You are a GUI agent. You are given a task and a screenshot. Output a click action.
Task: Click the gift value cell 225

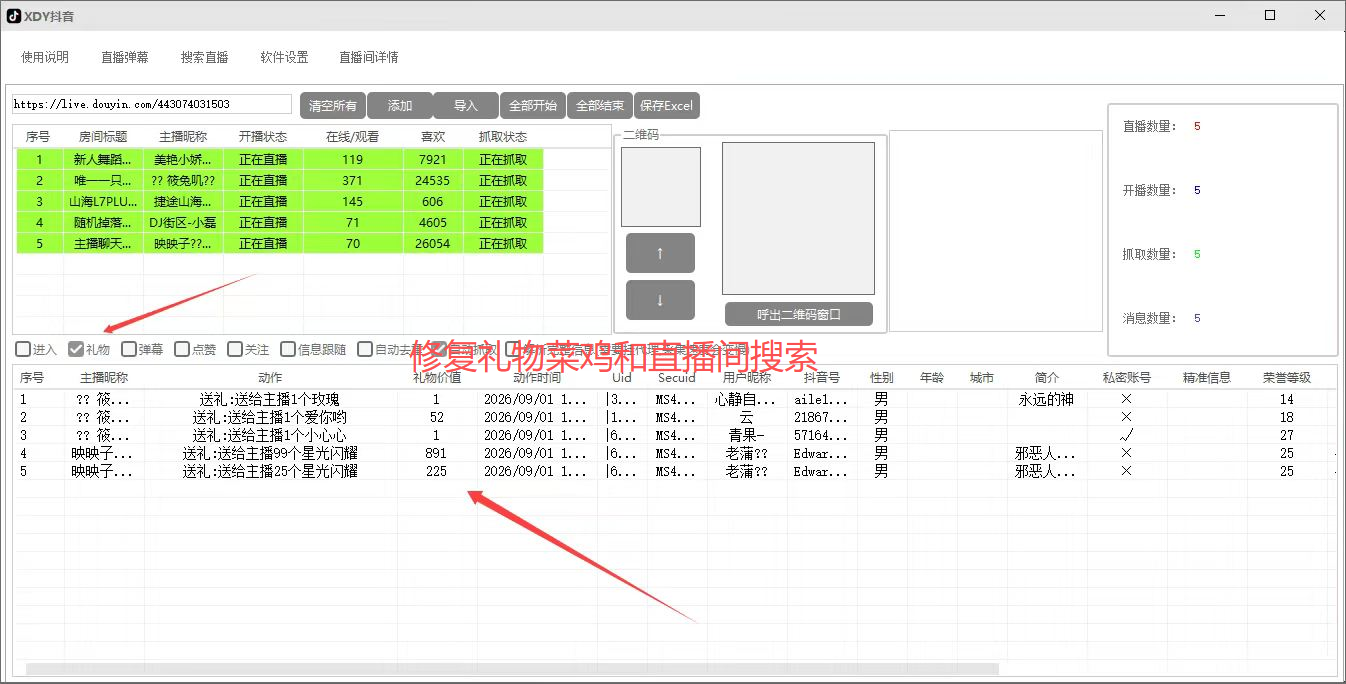436,471
